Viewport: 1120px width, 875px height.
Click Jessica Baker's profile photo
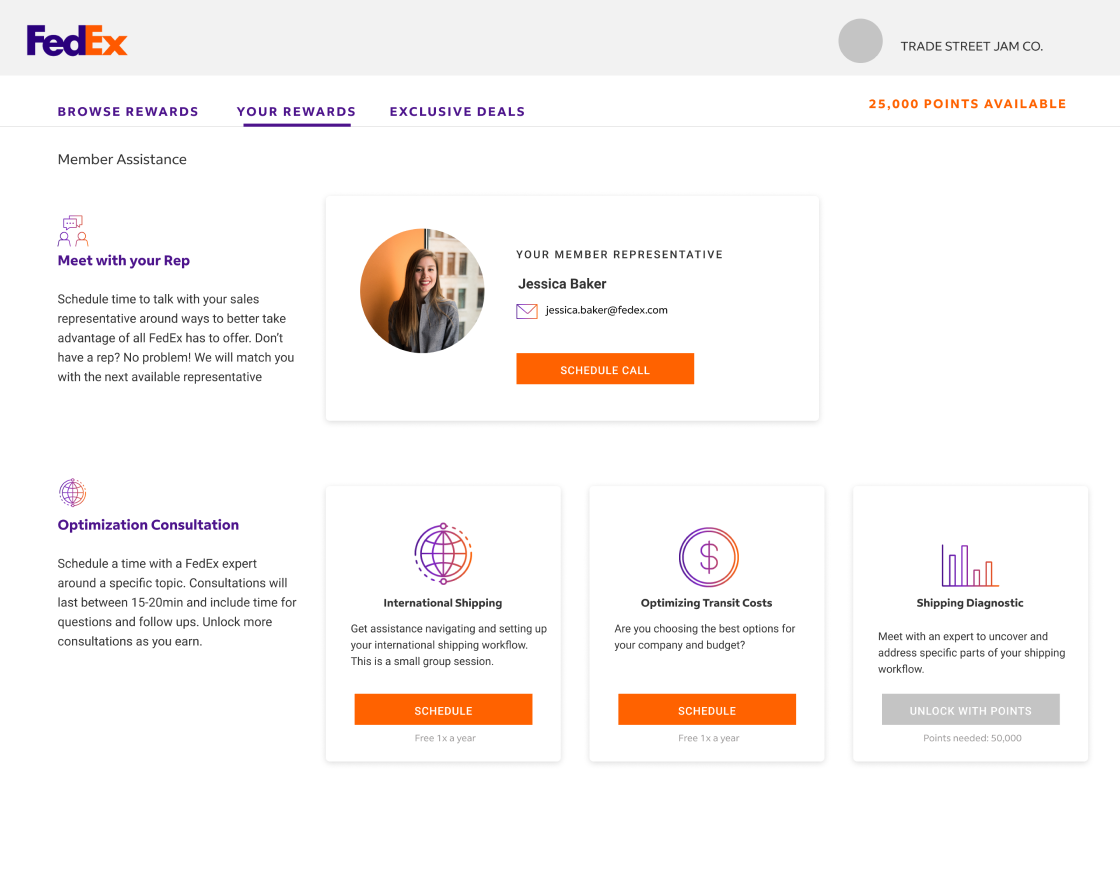point(422,291)
